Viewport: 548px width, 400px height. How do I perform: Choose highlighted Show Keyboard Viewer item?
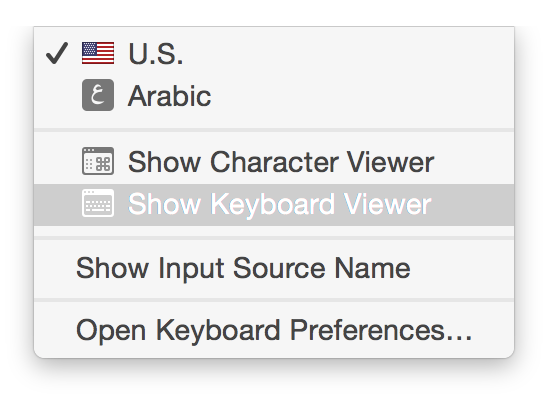click(x=274, y=204)
